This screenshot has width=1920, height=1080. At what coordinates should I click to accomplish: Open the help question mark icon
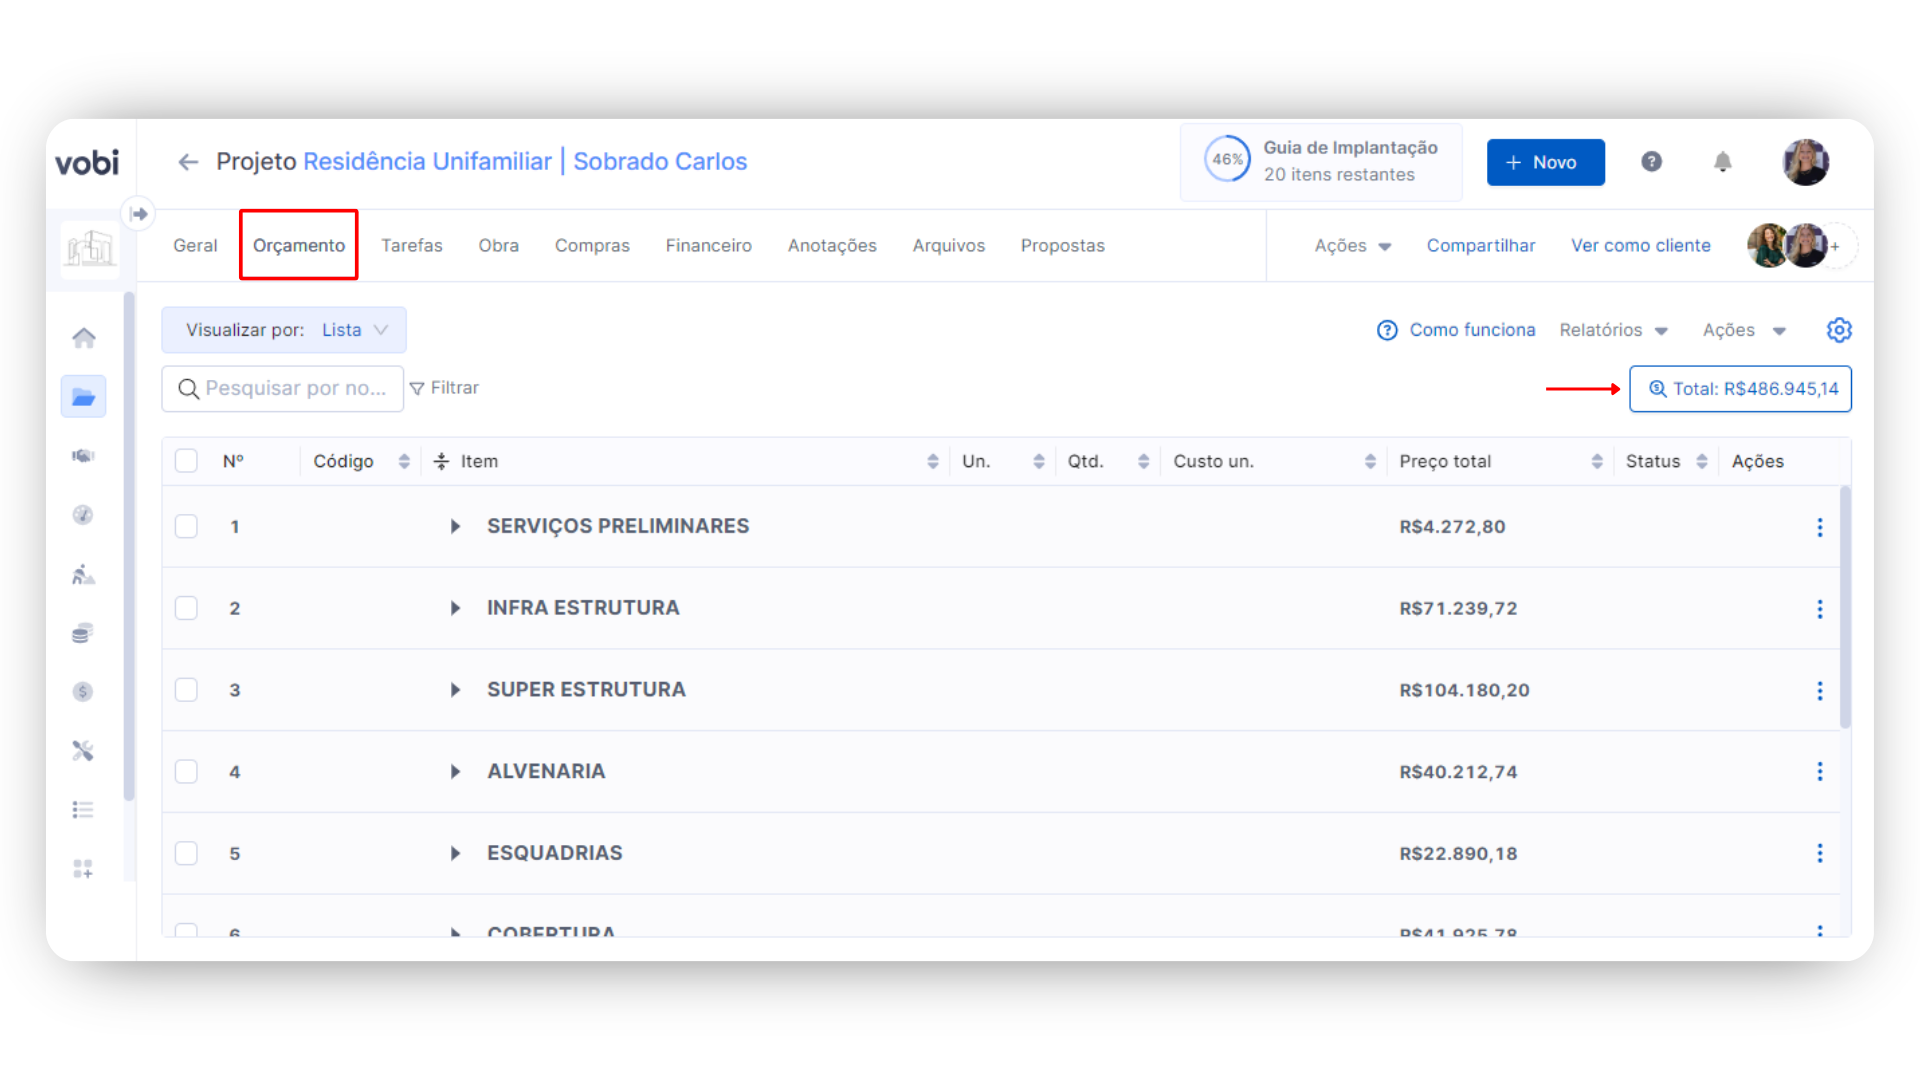1651,162
